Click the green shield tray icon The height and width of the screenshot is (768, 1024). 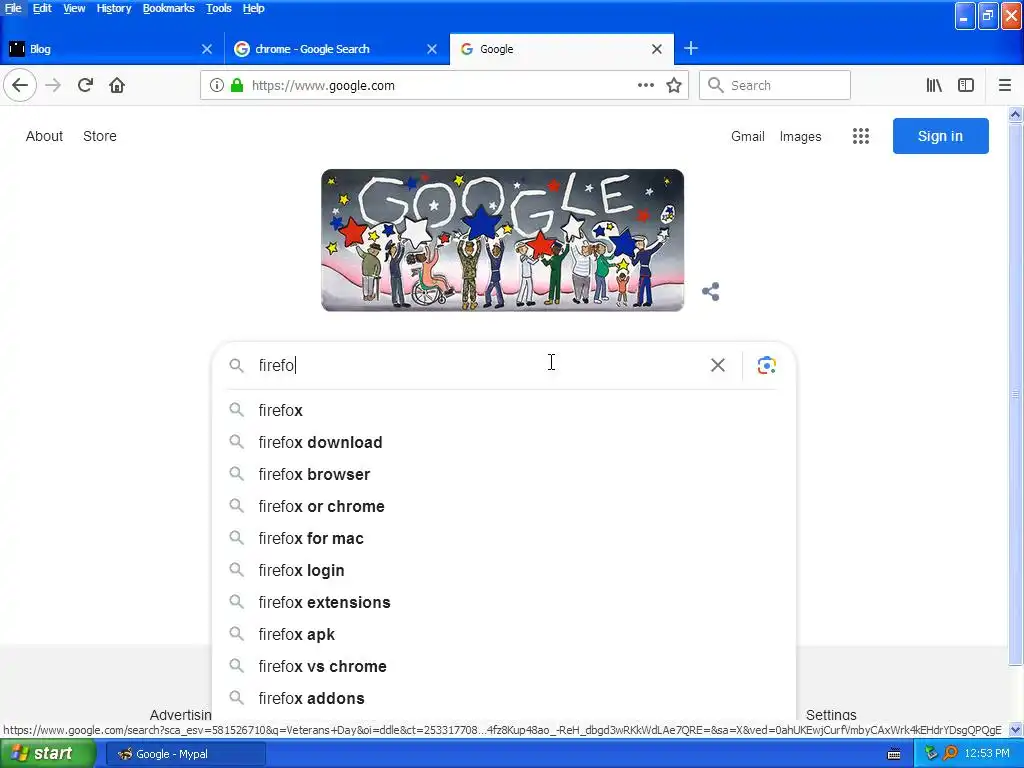(931, 754)
